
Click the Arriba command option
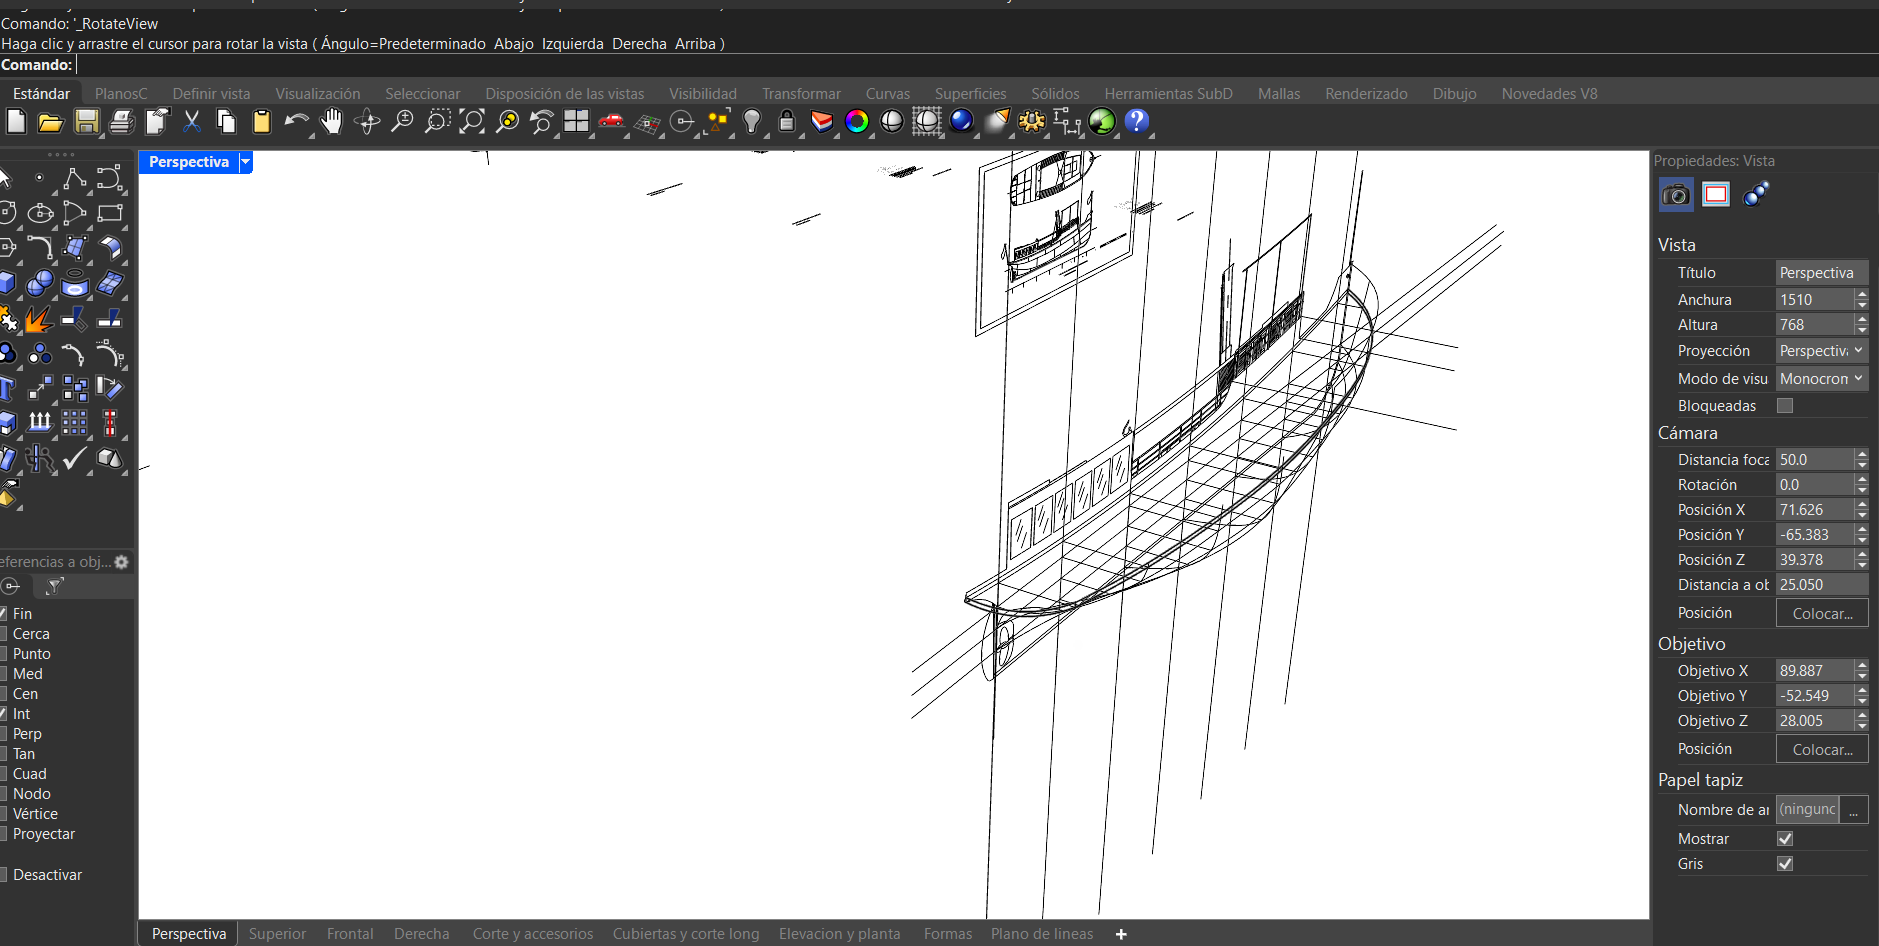pyautogui.click(x=695, y=44)
